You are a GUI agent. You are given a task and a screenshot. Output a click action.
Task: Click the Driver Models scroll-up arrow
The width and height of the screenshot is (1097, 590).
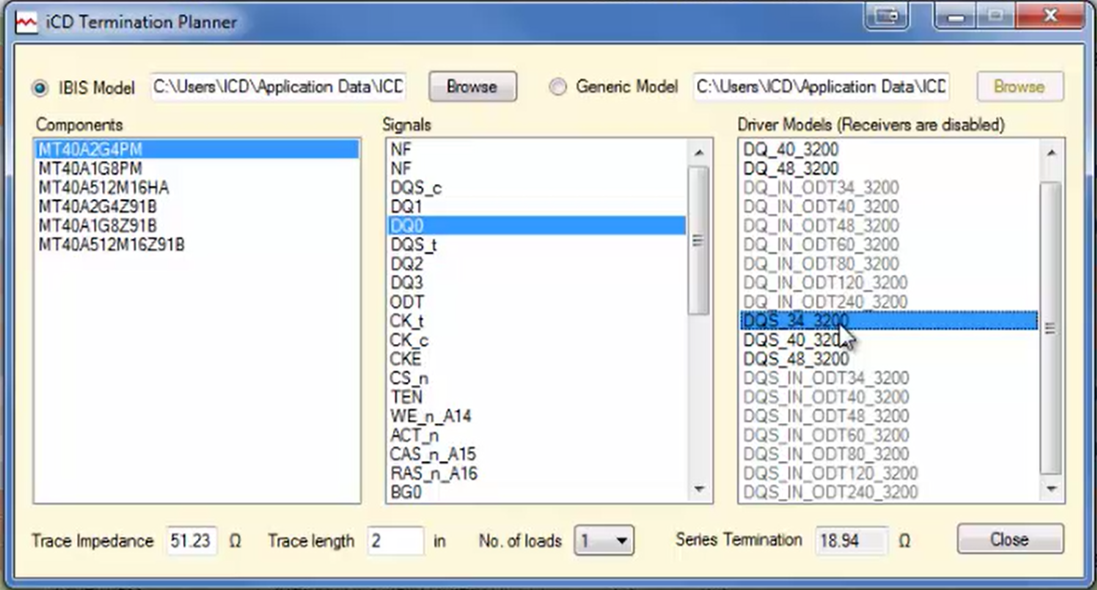click(1051, 152)
